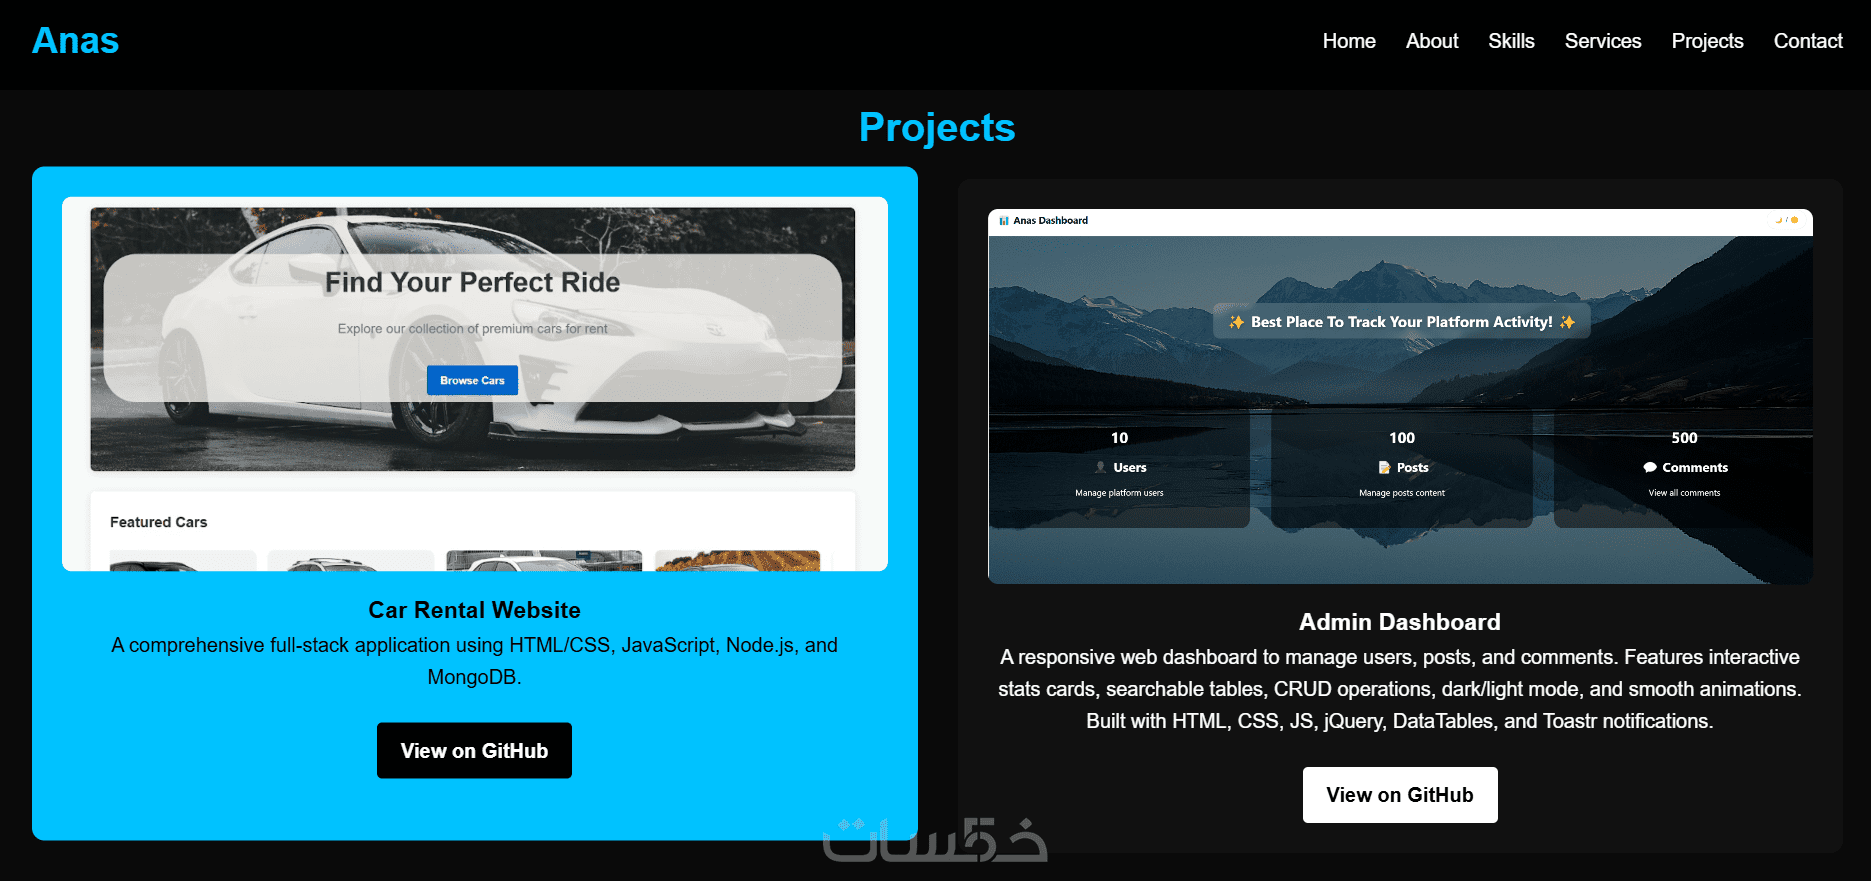Image resolution: width=1871 pixels, height=881 pixels.
Task: Click the Anas Dashboard chart icon
Action: [x=1004, y=221]
